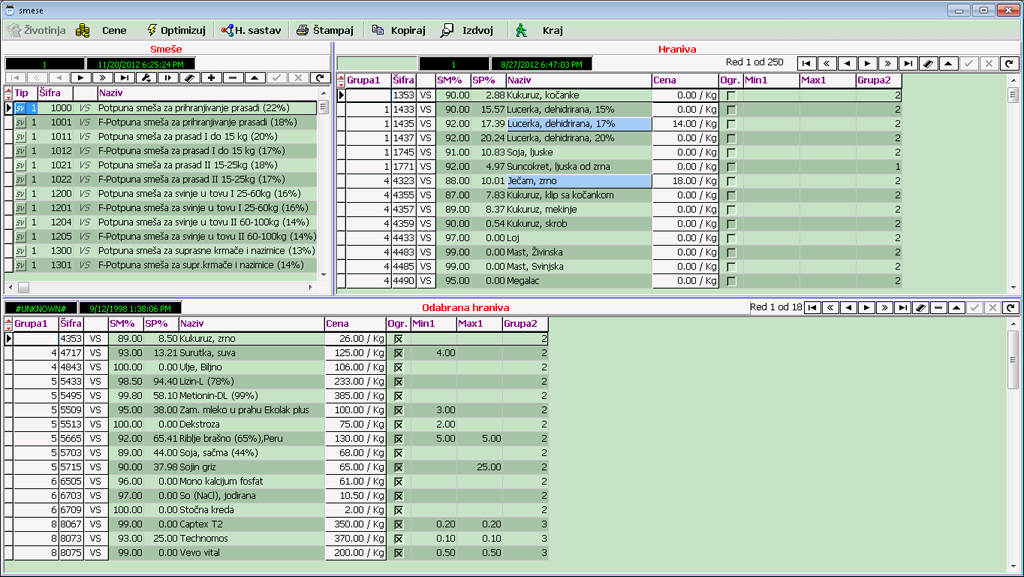Screen dimensions: 1024x577
Task: Click the eraser icon in Hraniva navigator
Action: 928,63
